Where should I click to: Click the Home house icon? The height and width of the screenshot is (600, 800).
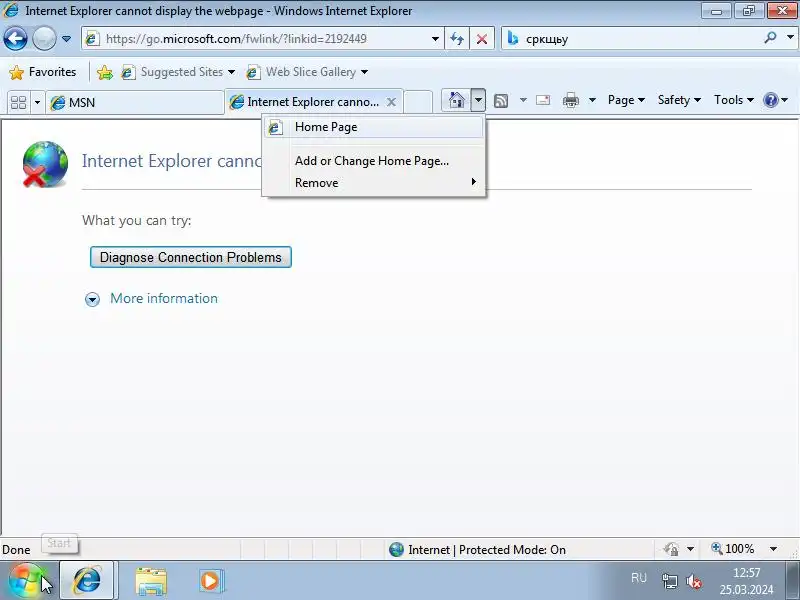coord(456,100)
